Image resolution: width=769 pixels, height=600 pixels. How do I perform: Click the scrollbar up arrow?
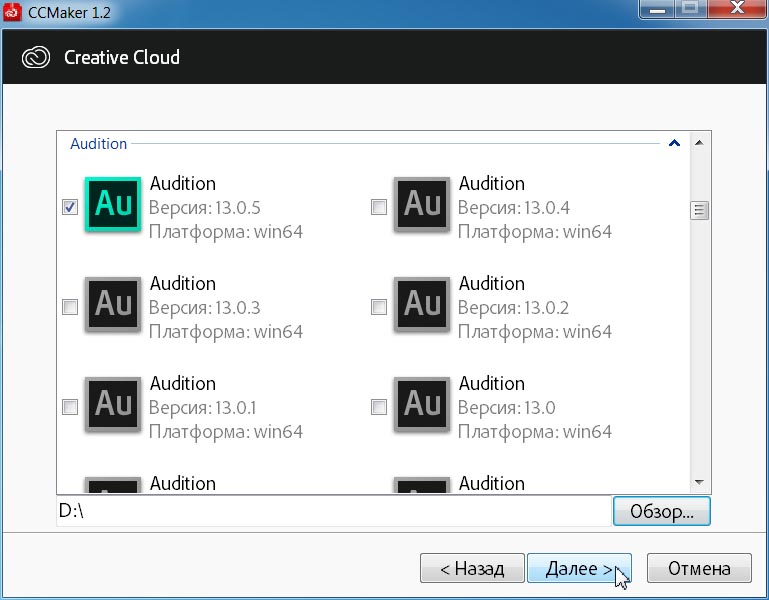[x=699, y=143]
